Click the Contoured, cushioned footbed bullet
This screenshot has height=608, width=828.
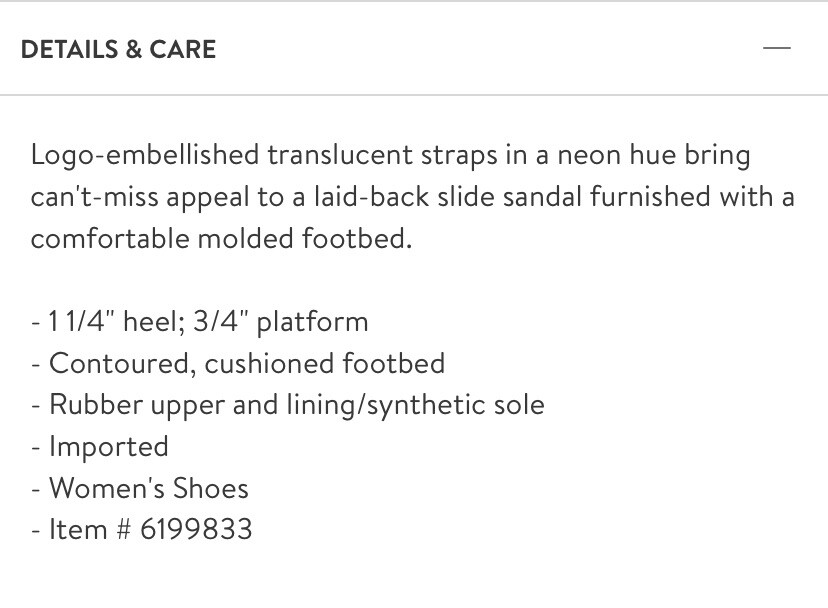click(x=247, y=363)
